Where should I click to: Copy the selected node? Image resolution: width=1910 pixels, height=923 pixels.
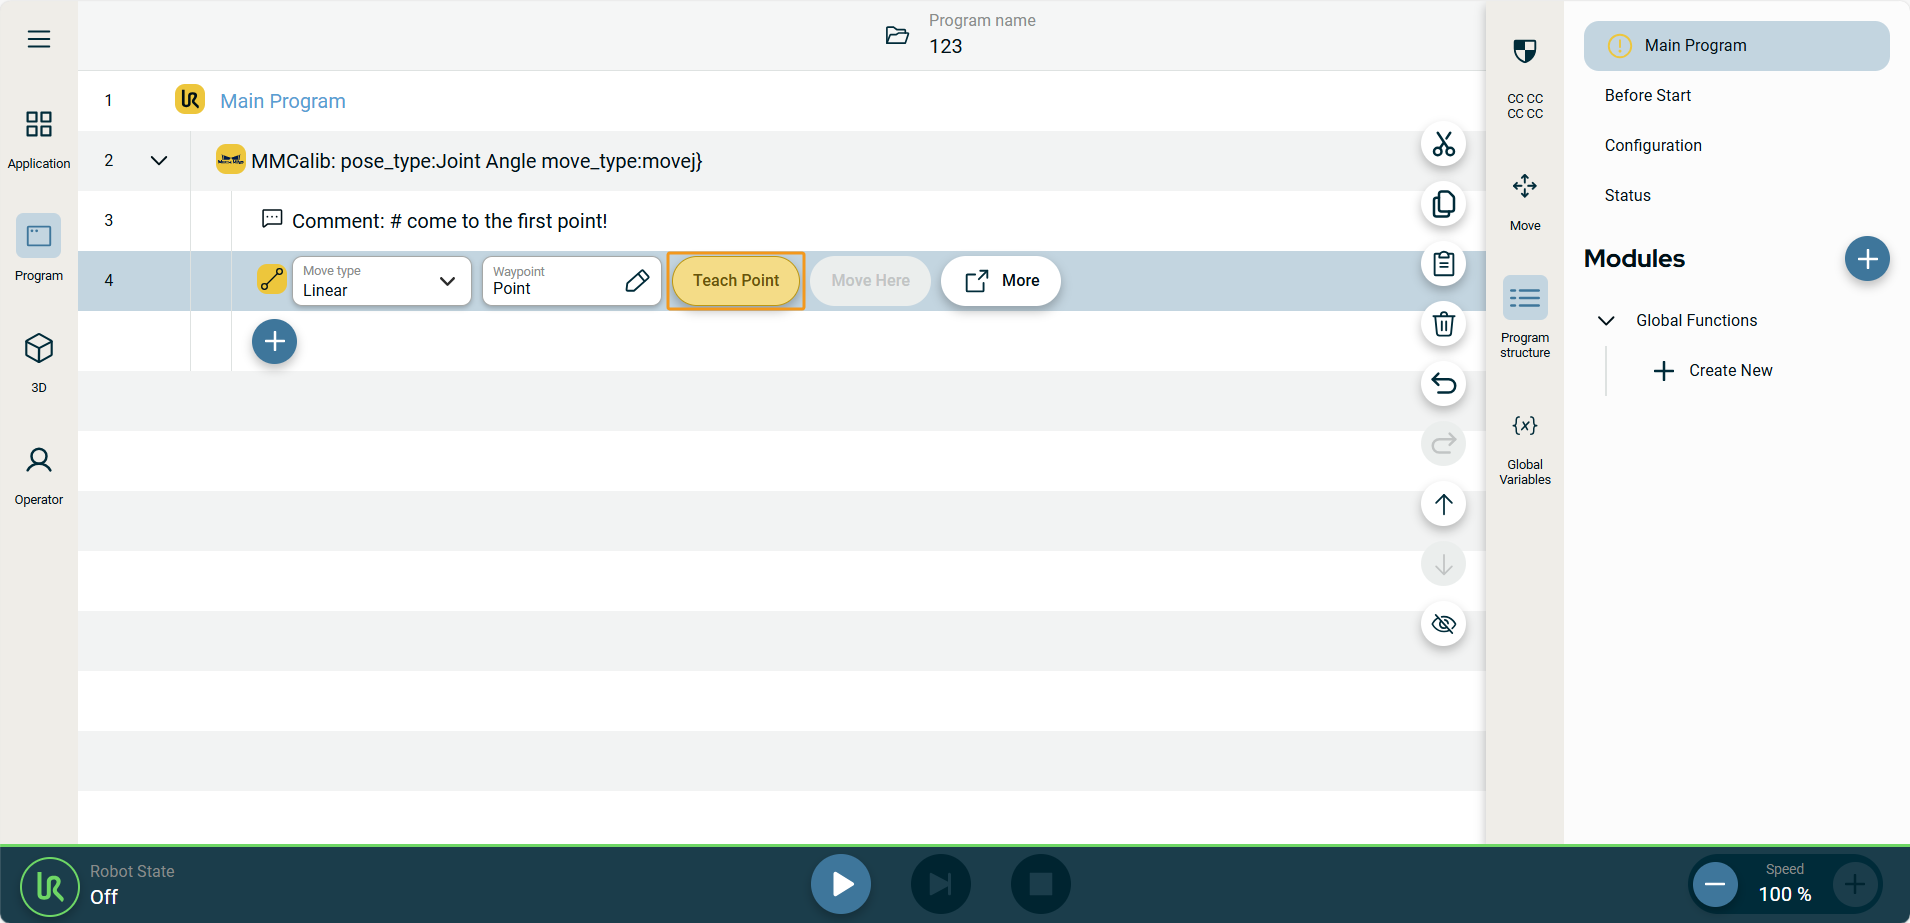(x=1444, y=204)
